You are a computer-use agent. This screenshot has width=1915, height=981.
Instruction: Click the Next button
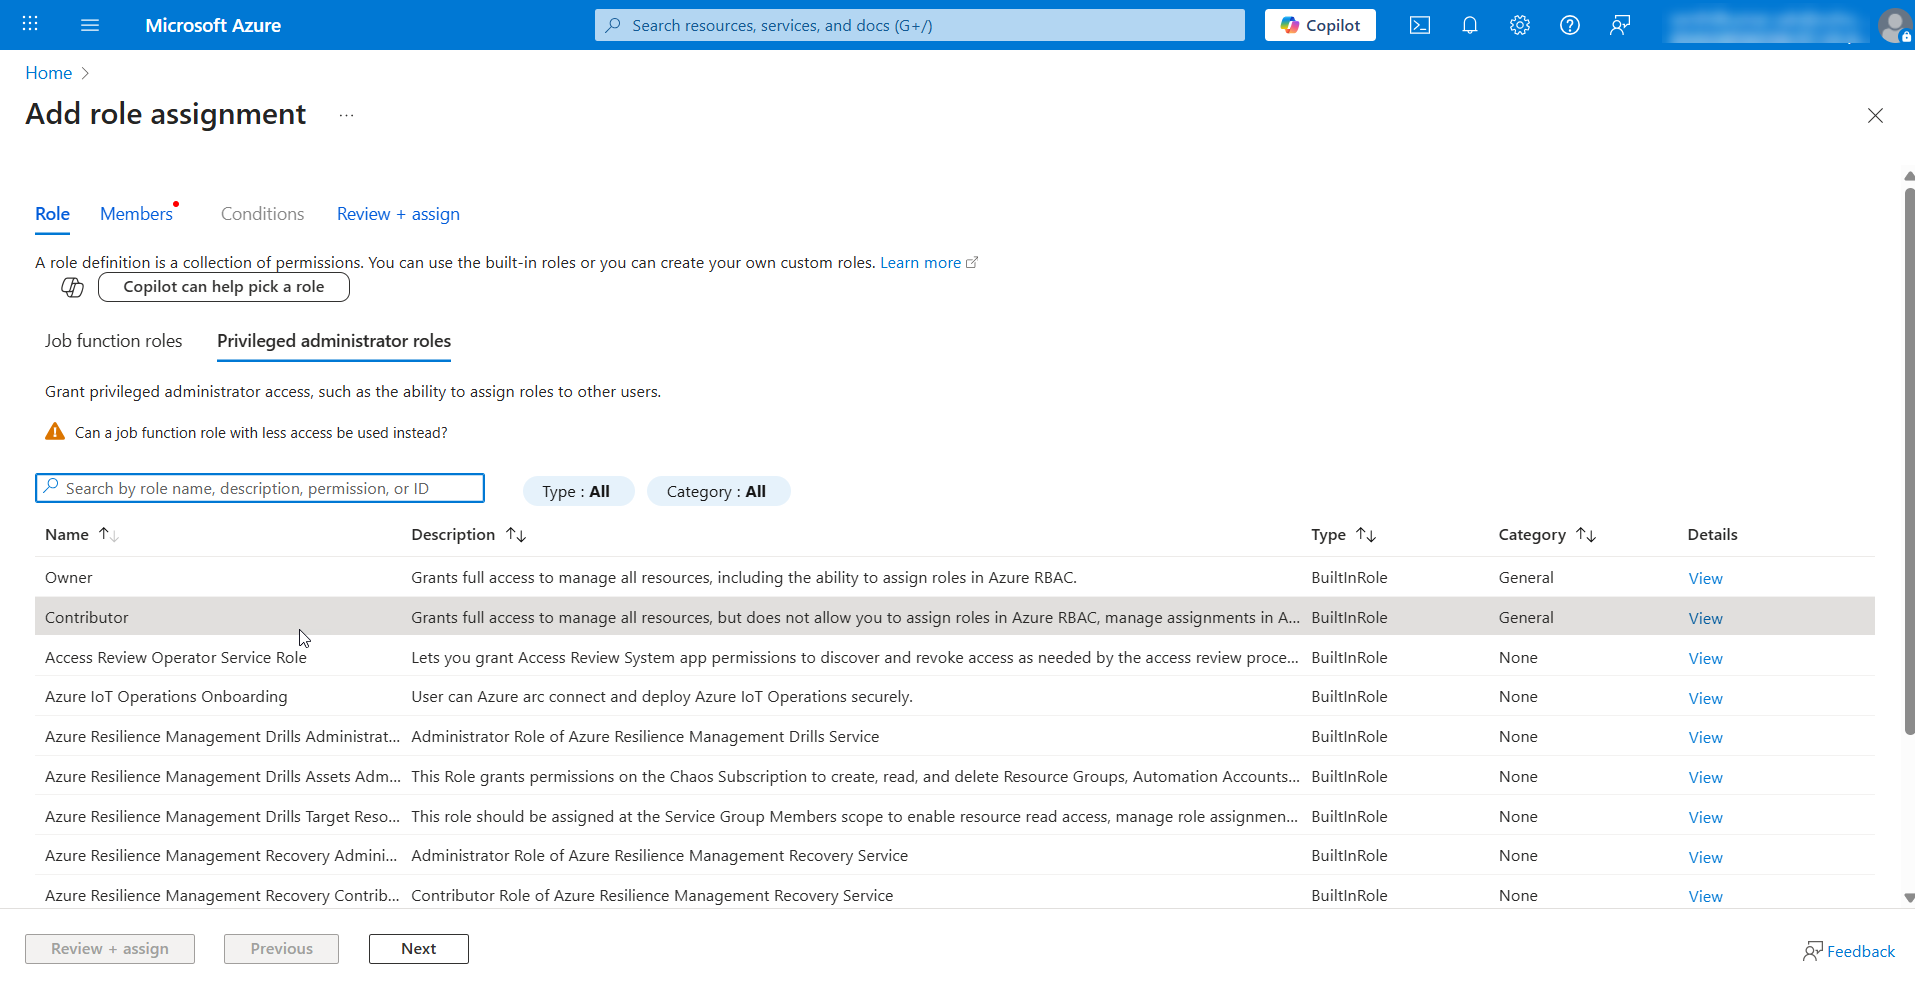click(418, 948)
